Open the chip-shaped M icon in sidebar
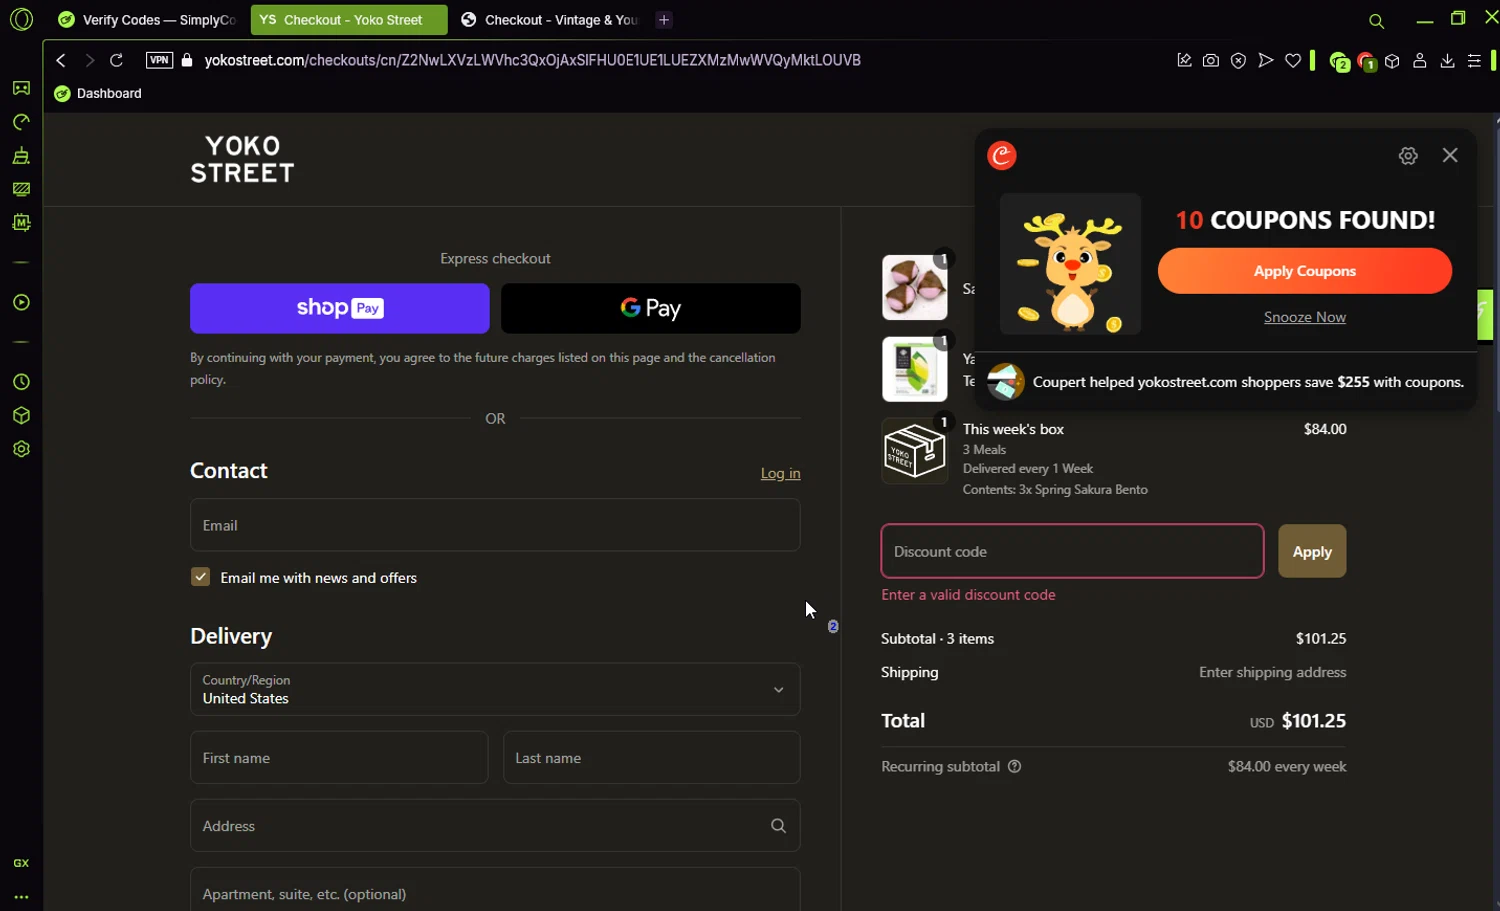Viewport: 1500px width, 911px height. 21,222
